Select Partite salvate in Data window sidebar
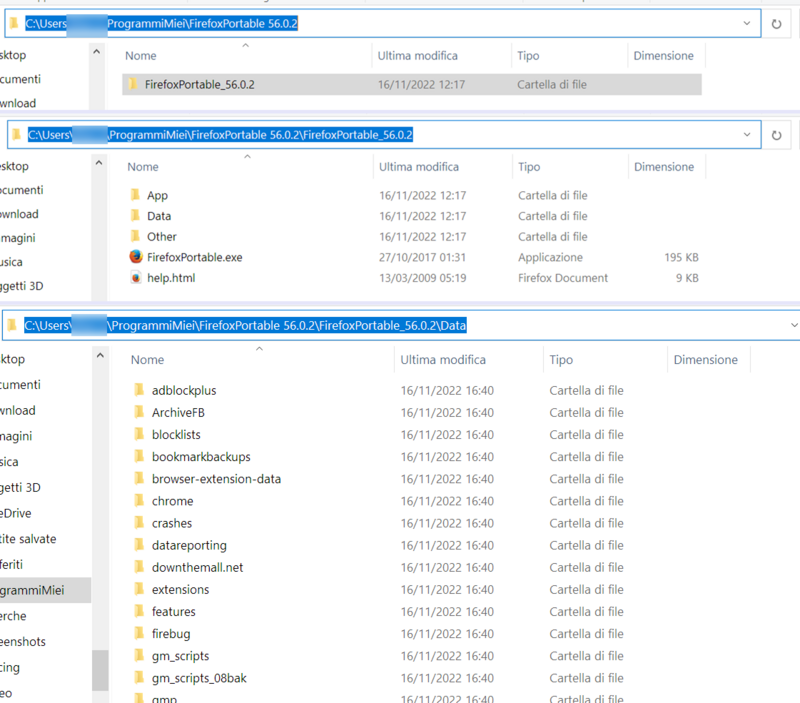This screenshot has width=800, height=703. click(x=28, y=539)
